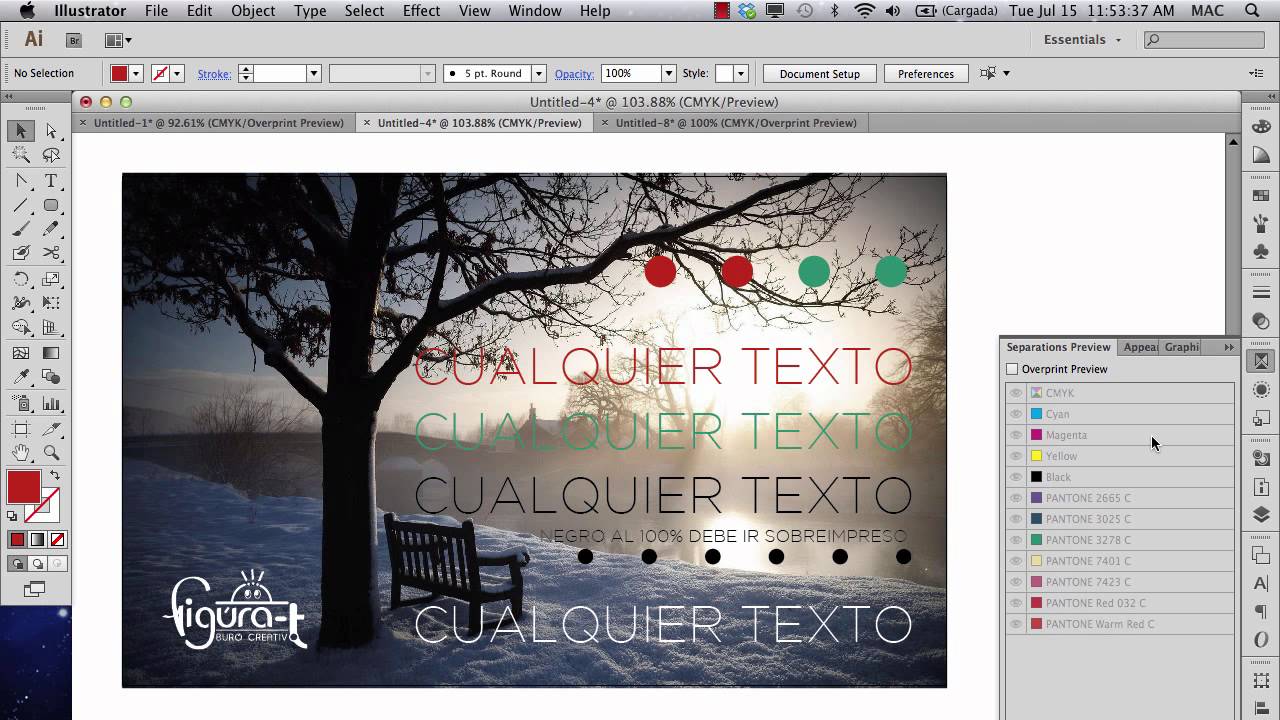
Task: Toggle visibility eye for Yellow separation
Action: point(1016,456)
